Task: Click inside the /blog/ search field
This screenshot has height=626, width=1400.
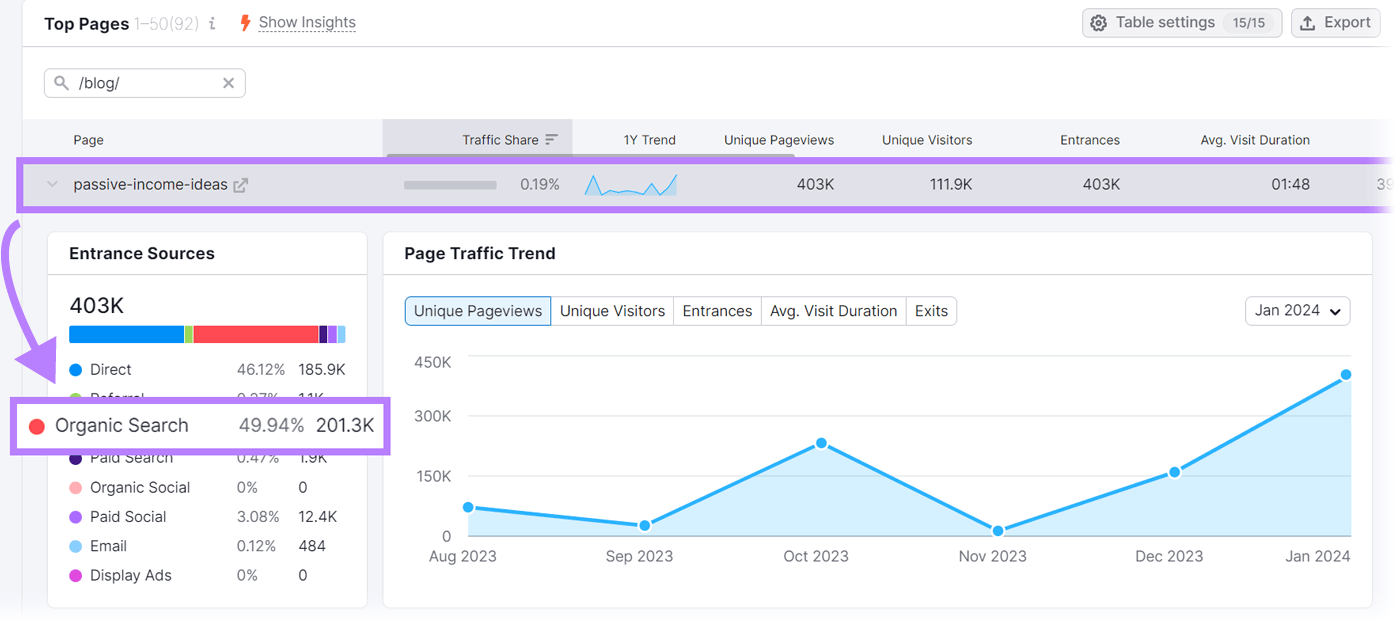Action: (140, 83)
